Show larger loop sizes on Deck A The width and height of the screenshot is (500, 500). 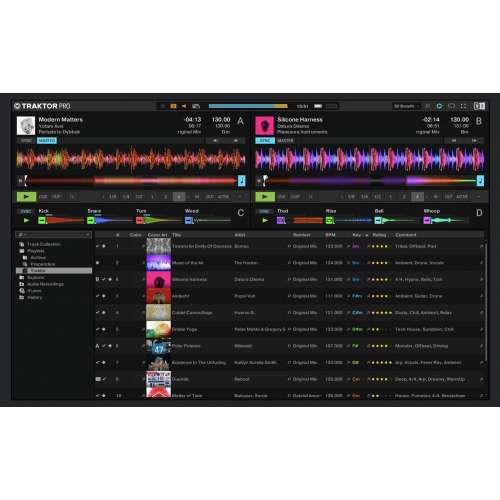point(188,197)
